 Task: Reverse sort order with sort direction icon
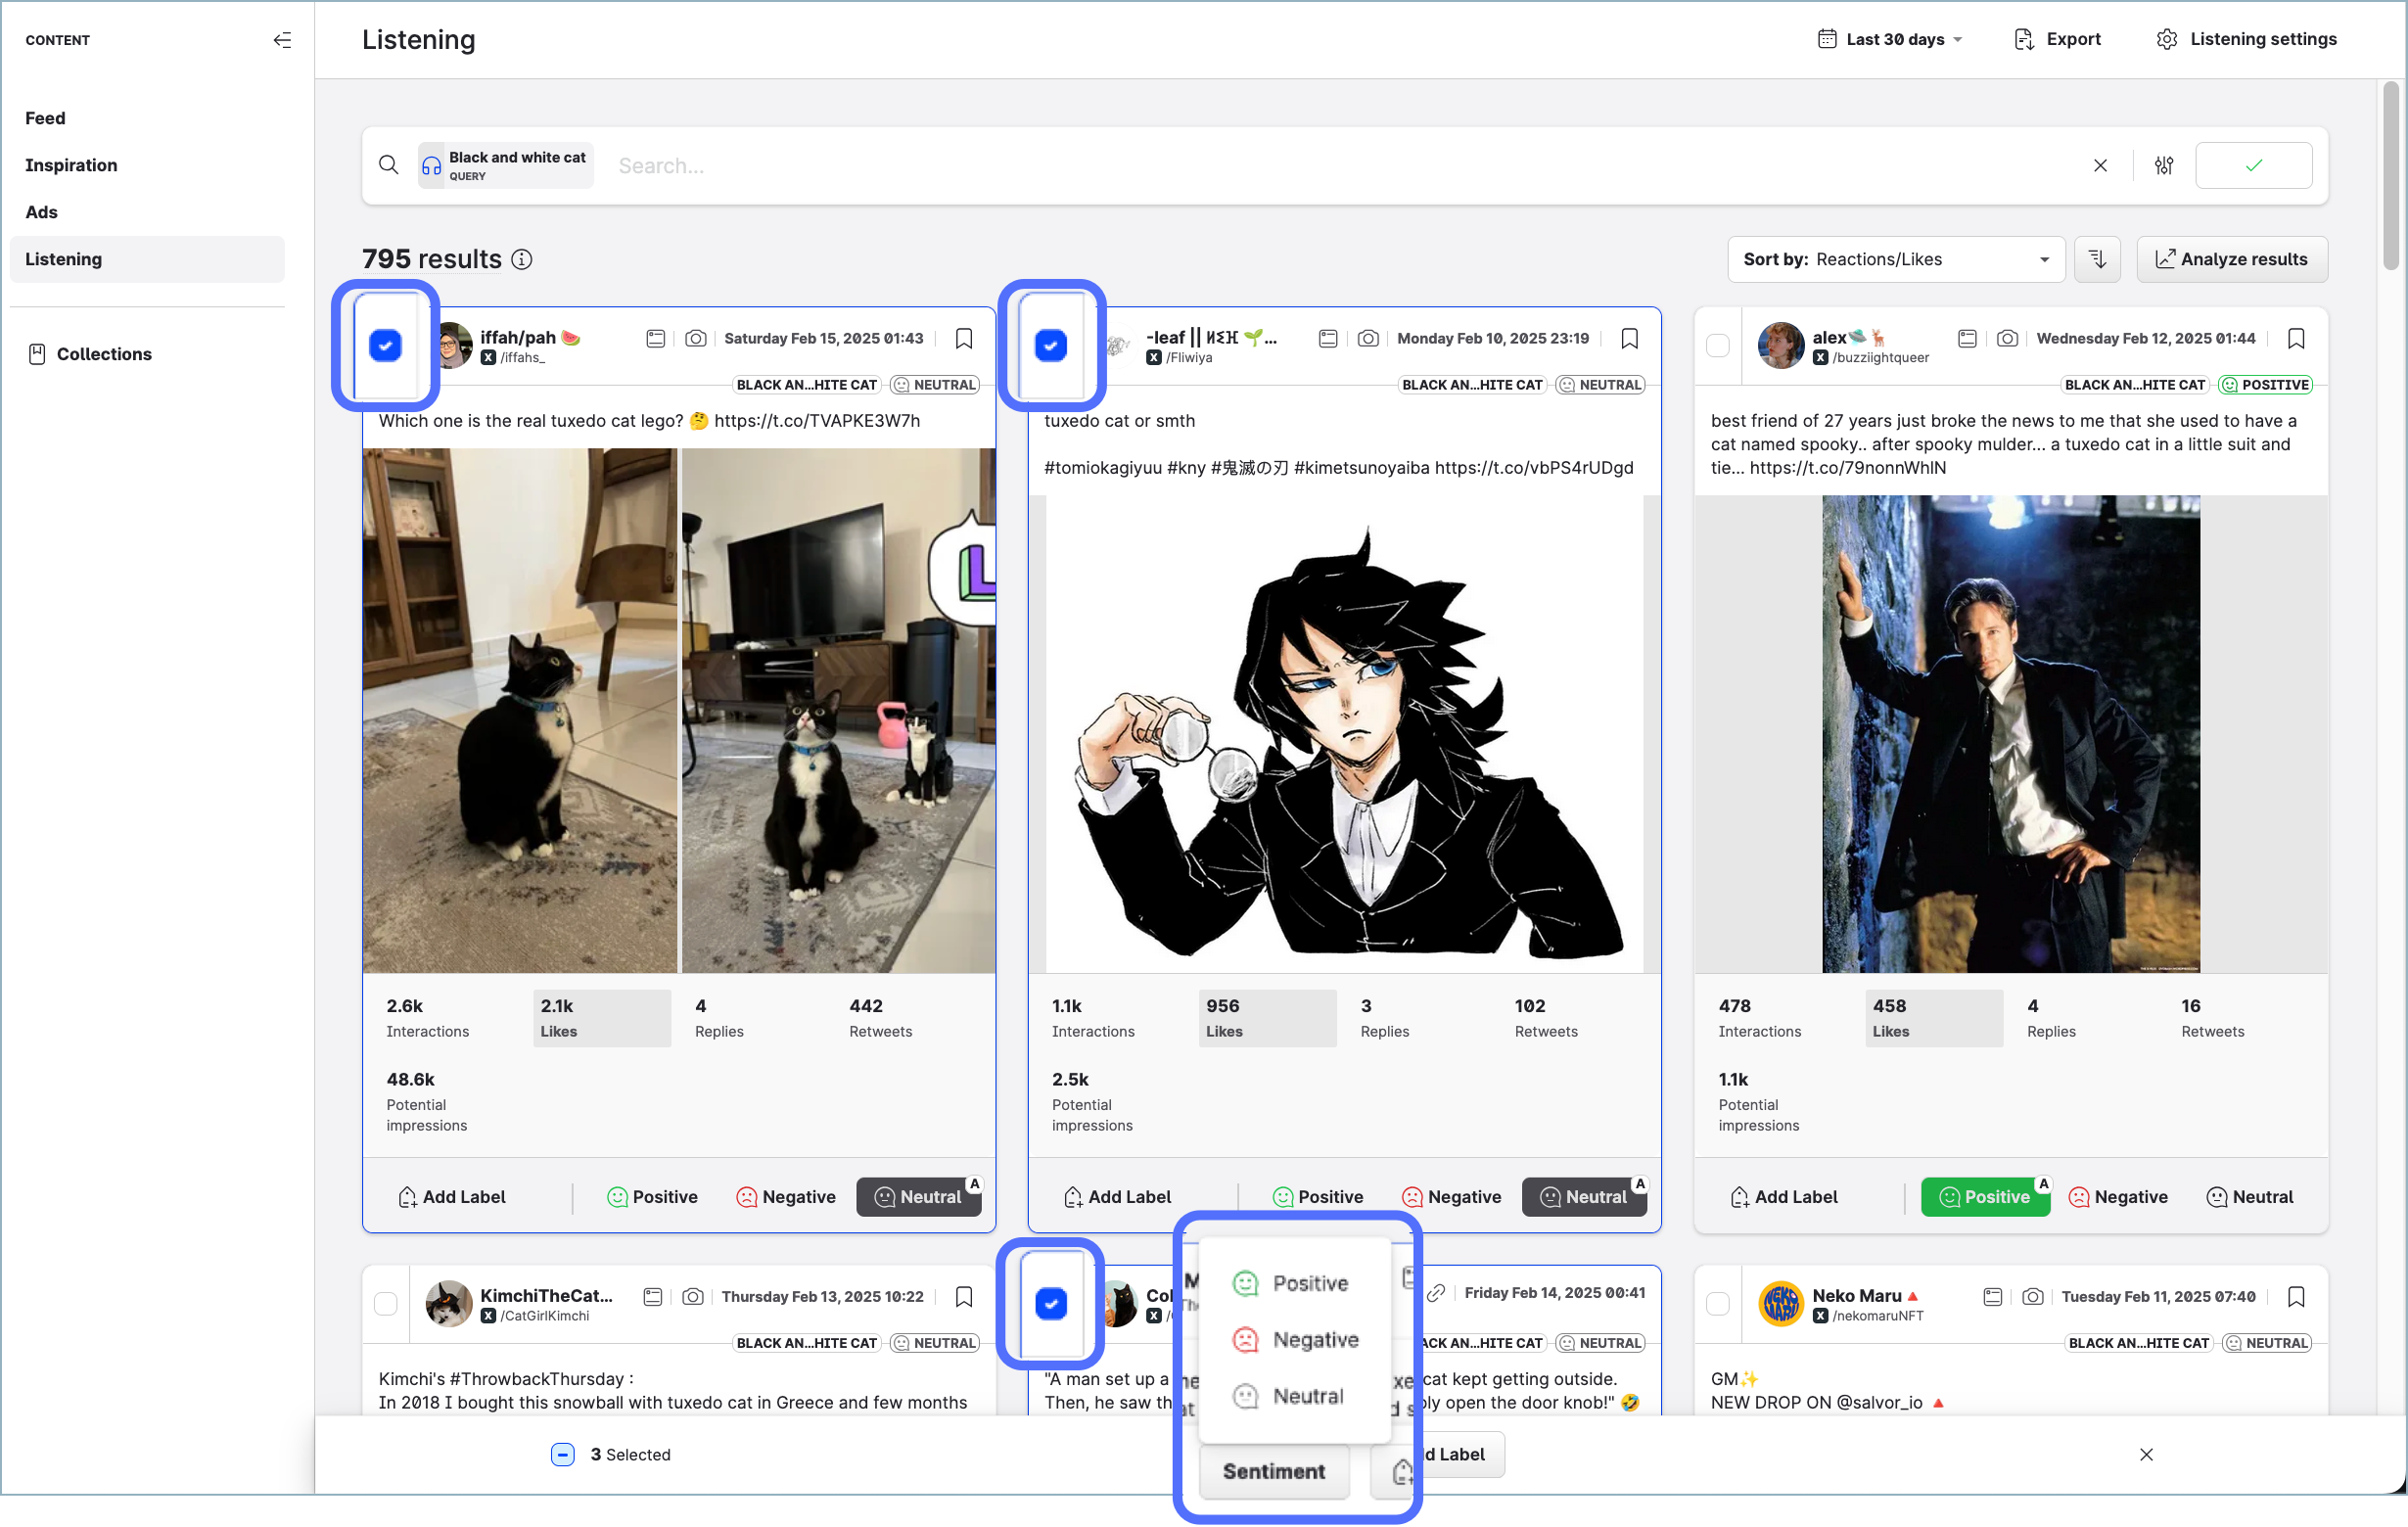(2097, 260)
